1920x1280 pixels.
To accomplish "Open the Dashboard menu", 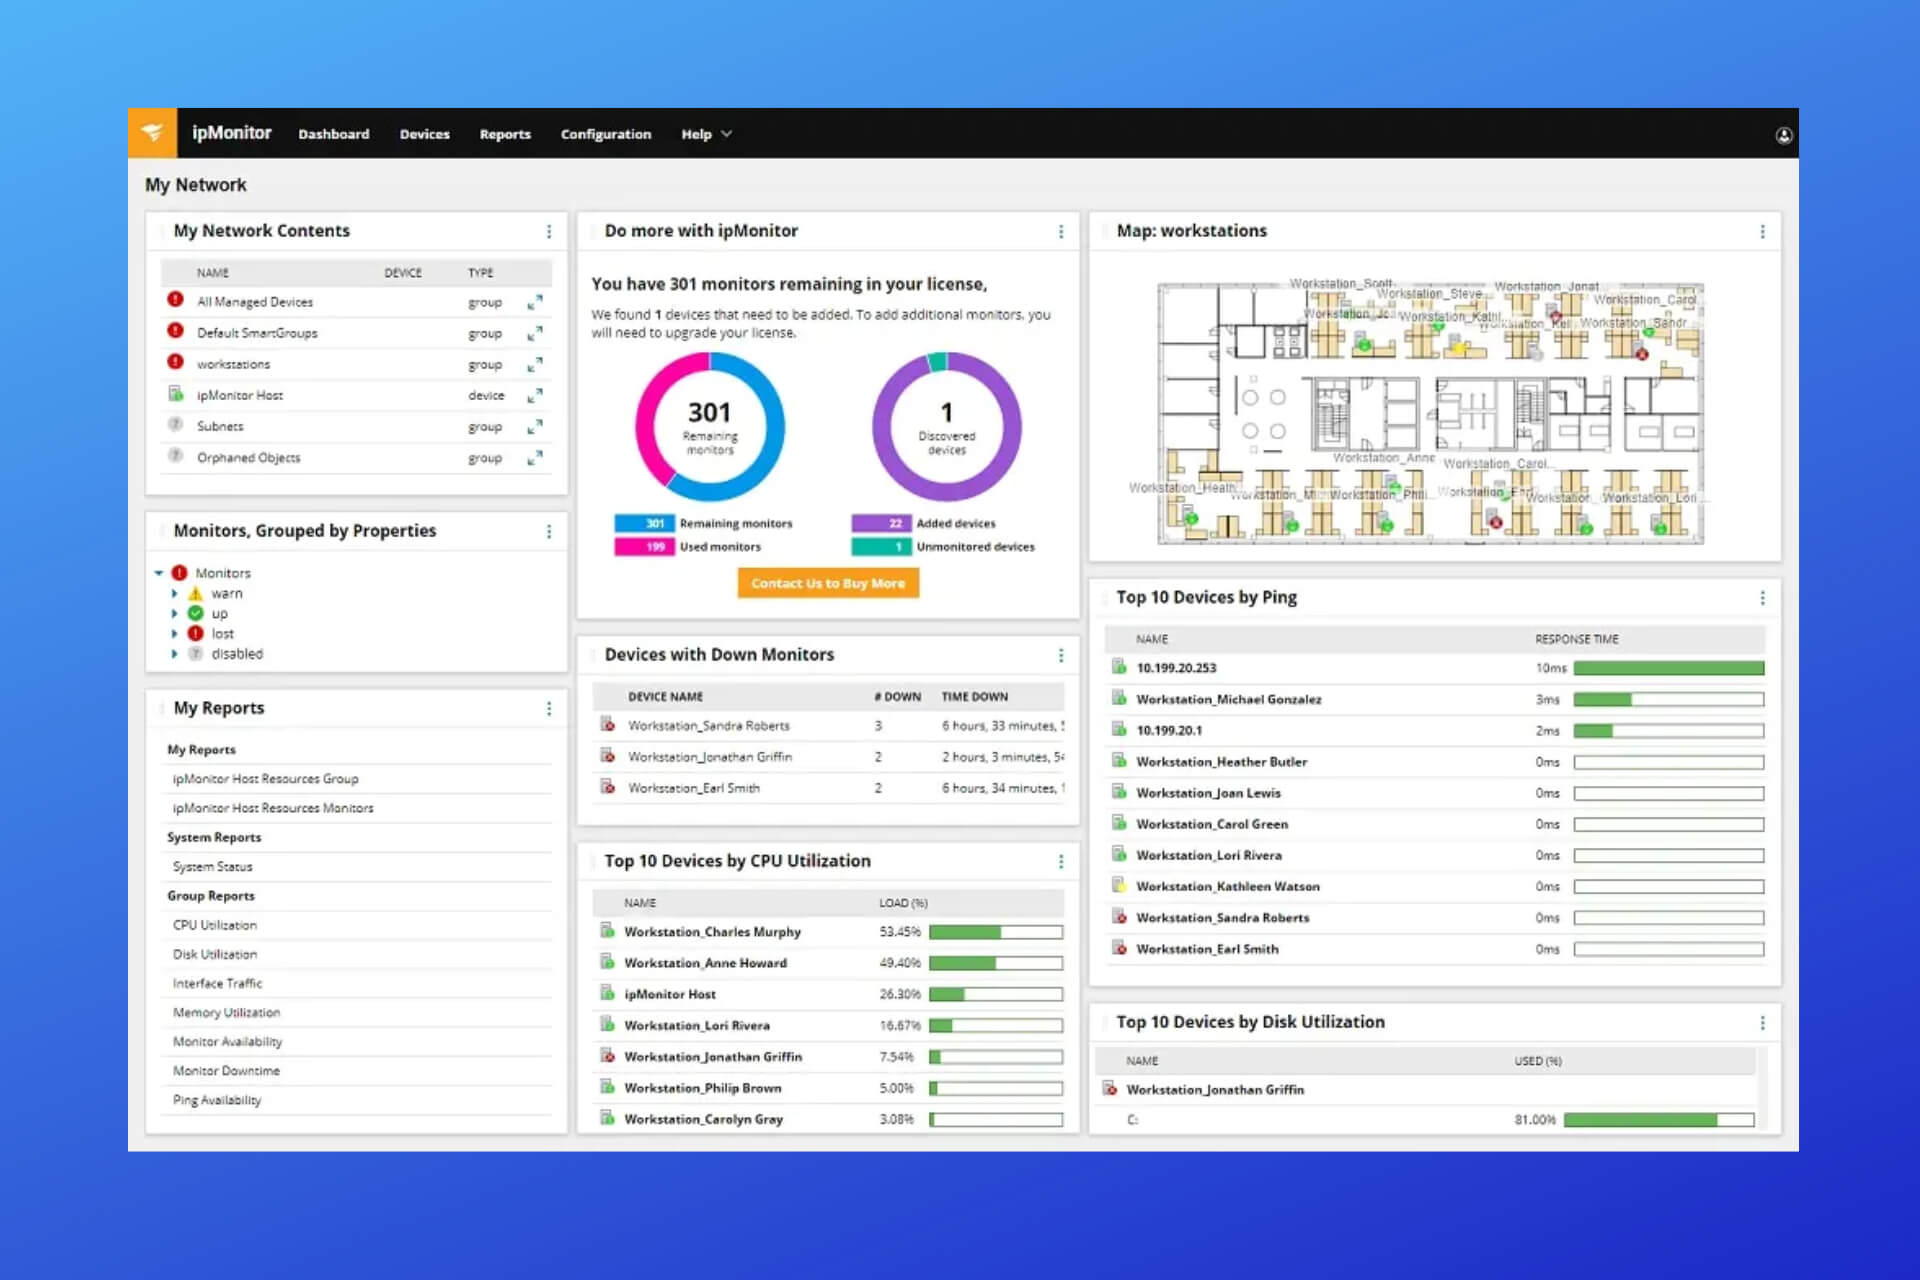I will click(334, 134).
